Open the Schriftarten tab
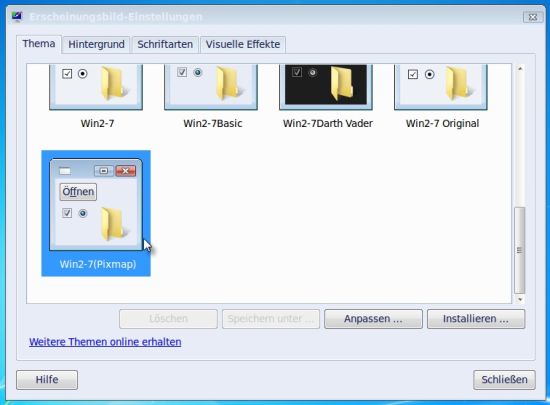This screenshot has width=550, height=405. tap(165, 45)
